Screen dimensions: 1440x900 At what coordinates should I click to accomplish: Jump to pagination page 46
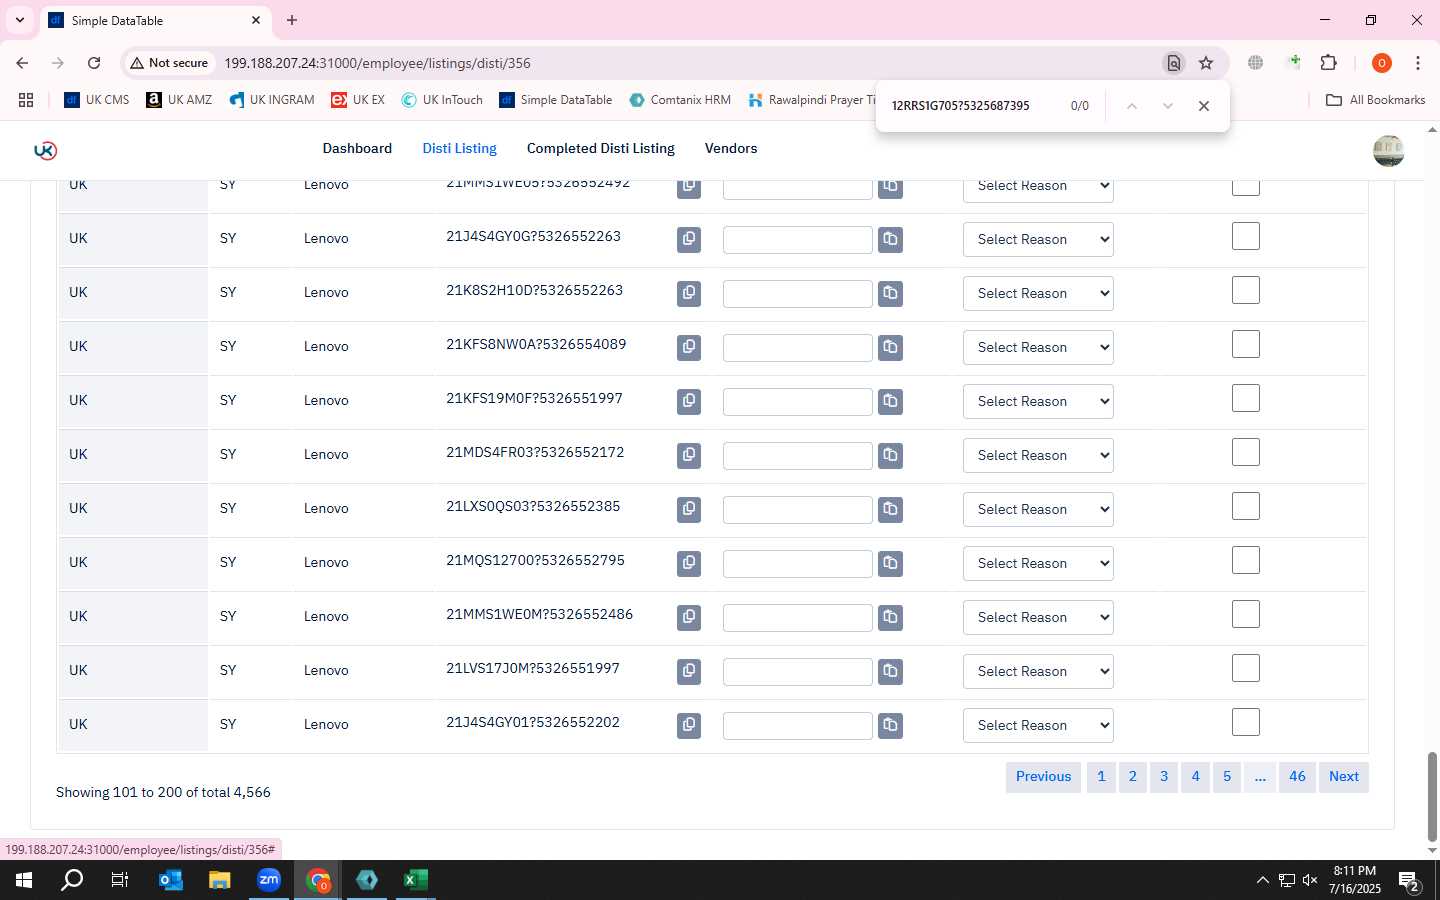point(1297,777)
